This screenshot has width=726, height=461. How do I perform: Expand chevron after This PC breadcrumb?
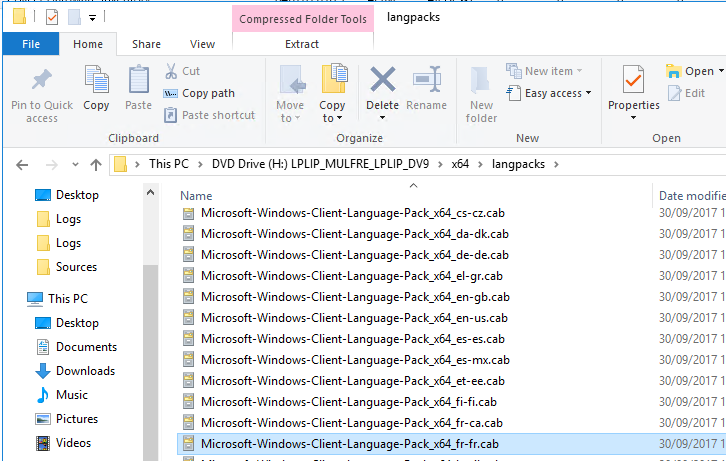[200, 164]
